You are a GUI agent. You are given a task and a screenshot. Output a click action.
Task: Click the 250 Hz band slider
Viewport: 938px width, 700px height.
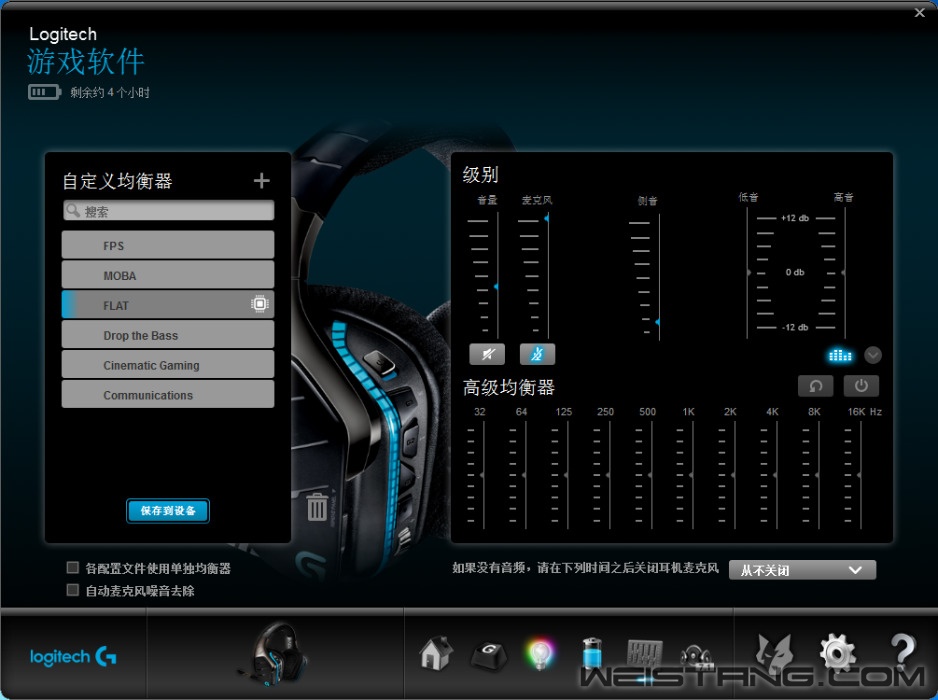pos(609,475)
